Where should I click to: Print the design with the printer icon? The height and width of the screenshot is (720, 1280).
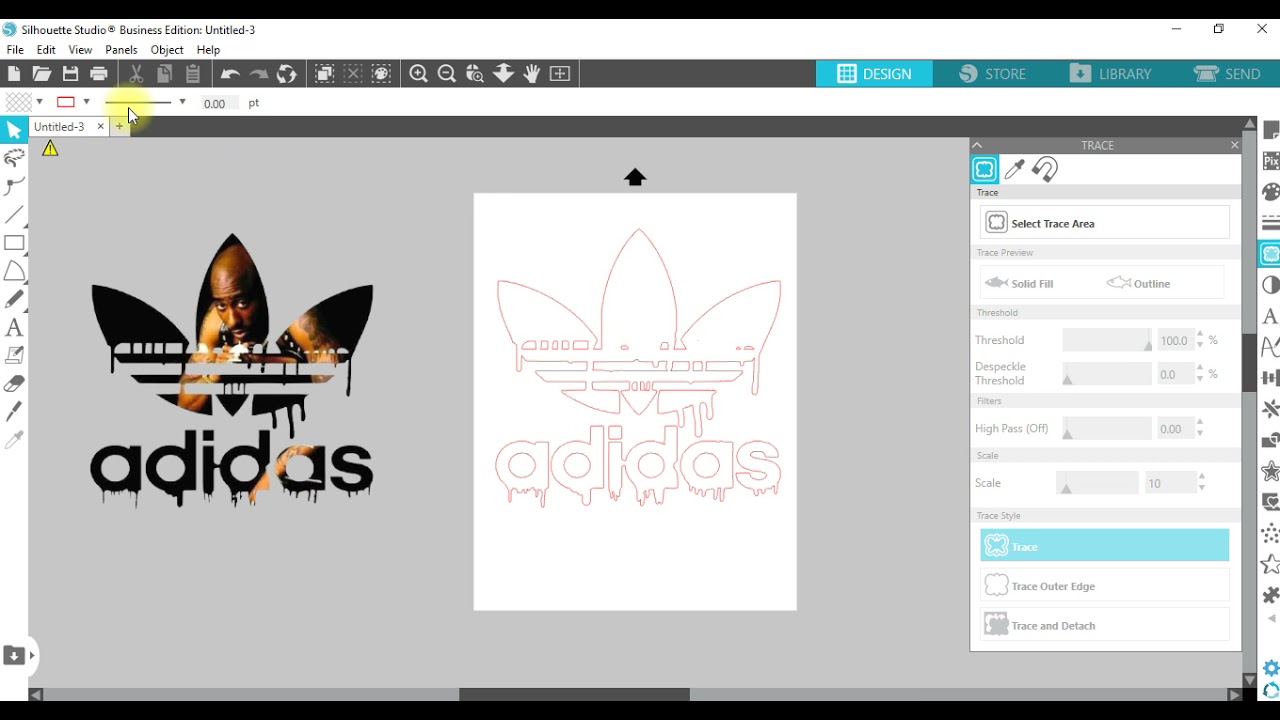[99, 74]
